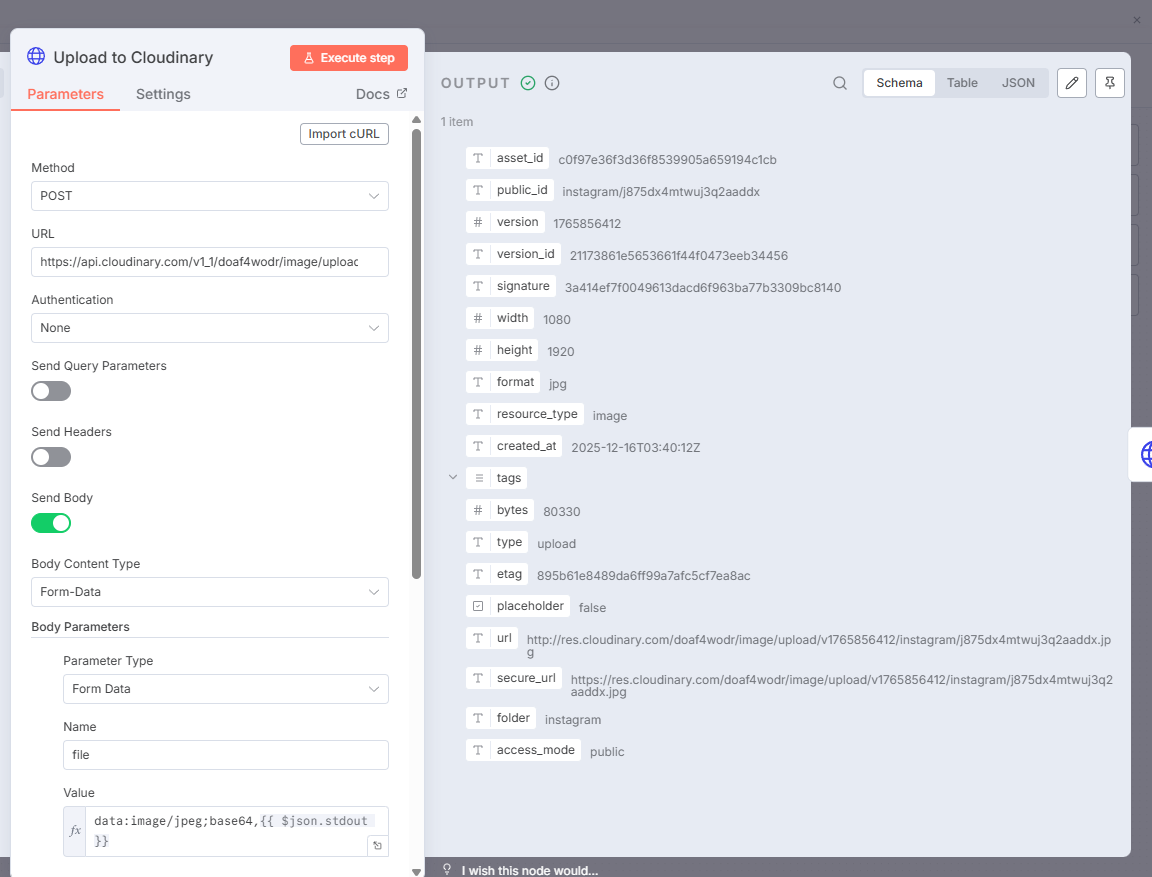The image size is (1152, 877).
Task: Open the Method dropdown showing POST
Action: coord(209,196)
